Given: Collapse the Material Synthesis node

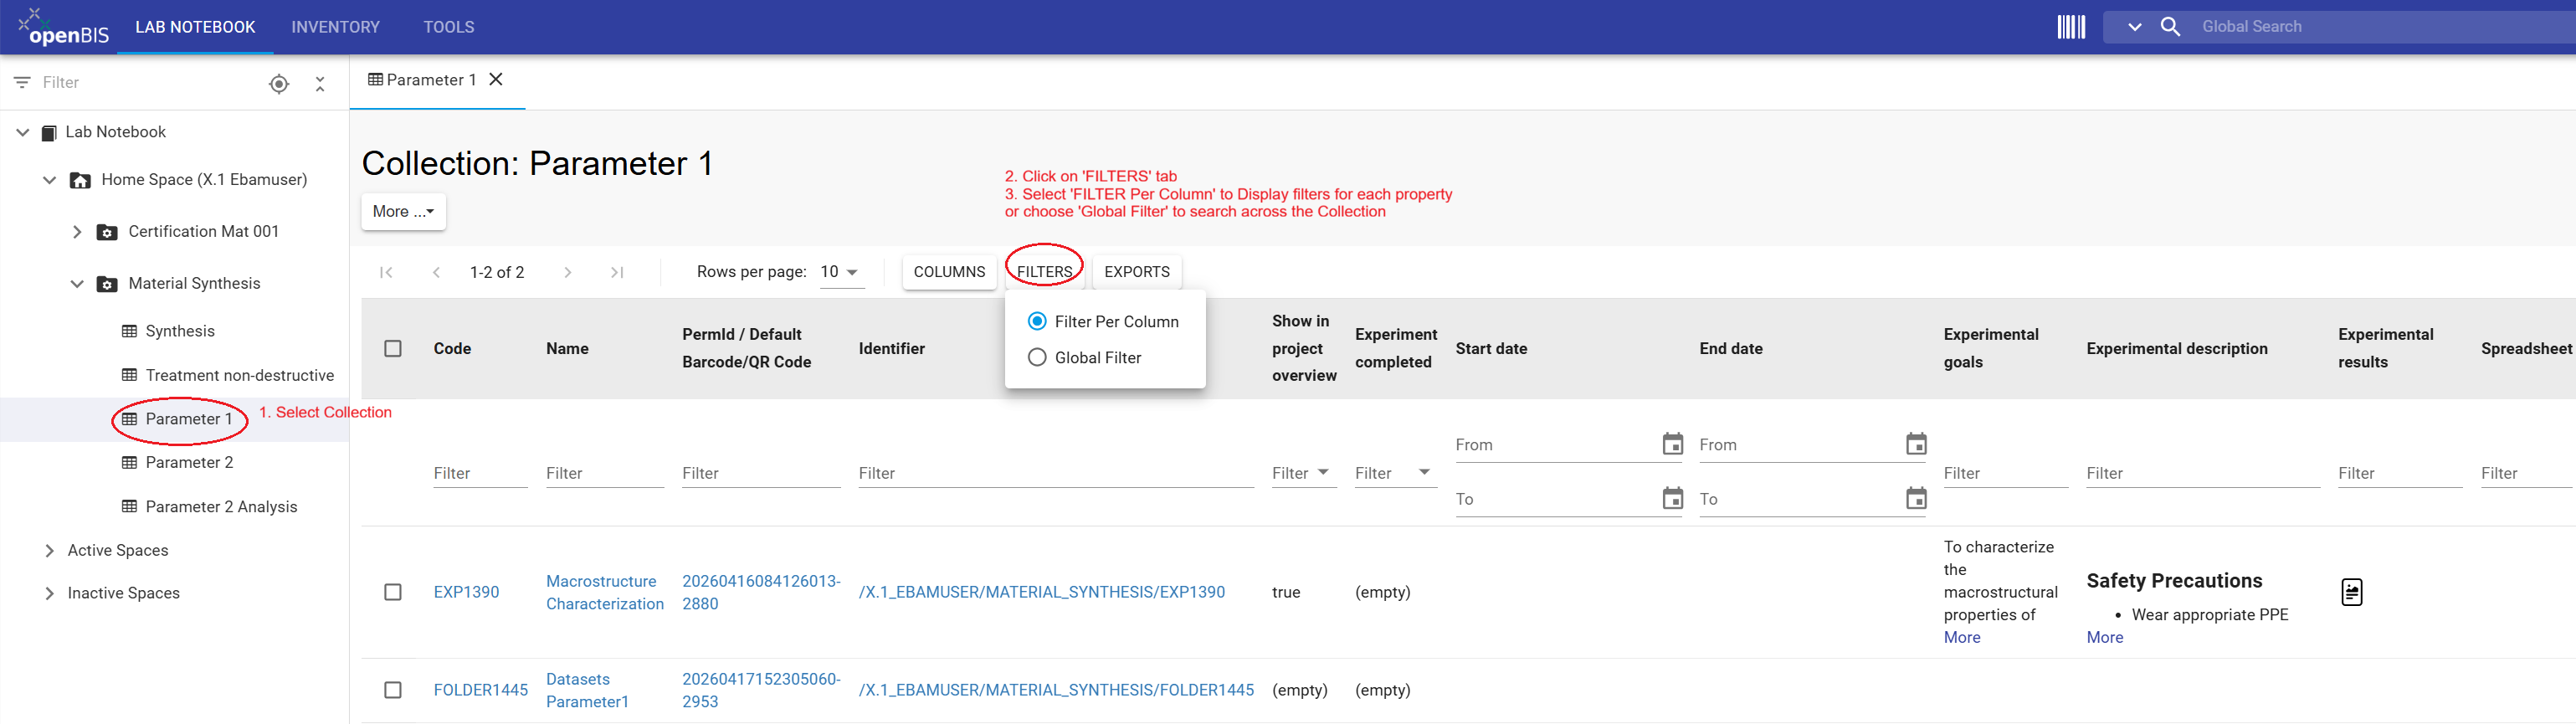Looking at the screenshot, I should [77, 284].
